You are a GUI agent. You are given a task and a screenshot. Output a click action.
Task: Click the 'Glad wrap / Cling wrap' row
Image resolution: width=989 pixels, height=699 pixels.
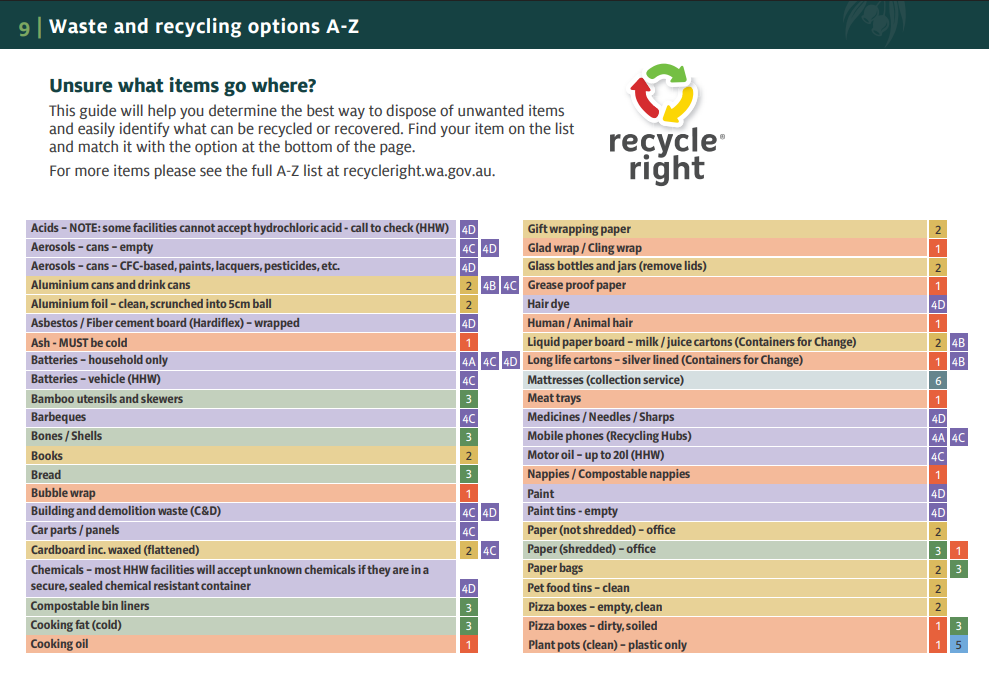(x=725, y=248)
